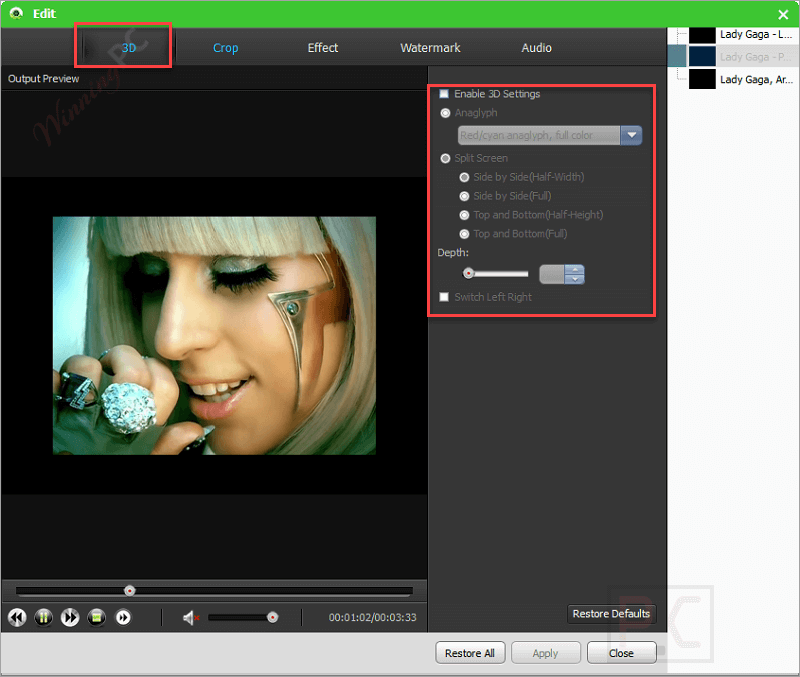The height and width of the screenshot is (677, 800).
Task: Mute the audio speaker icon
Action: (190, 618)
